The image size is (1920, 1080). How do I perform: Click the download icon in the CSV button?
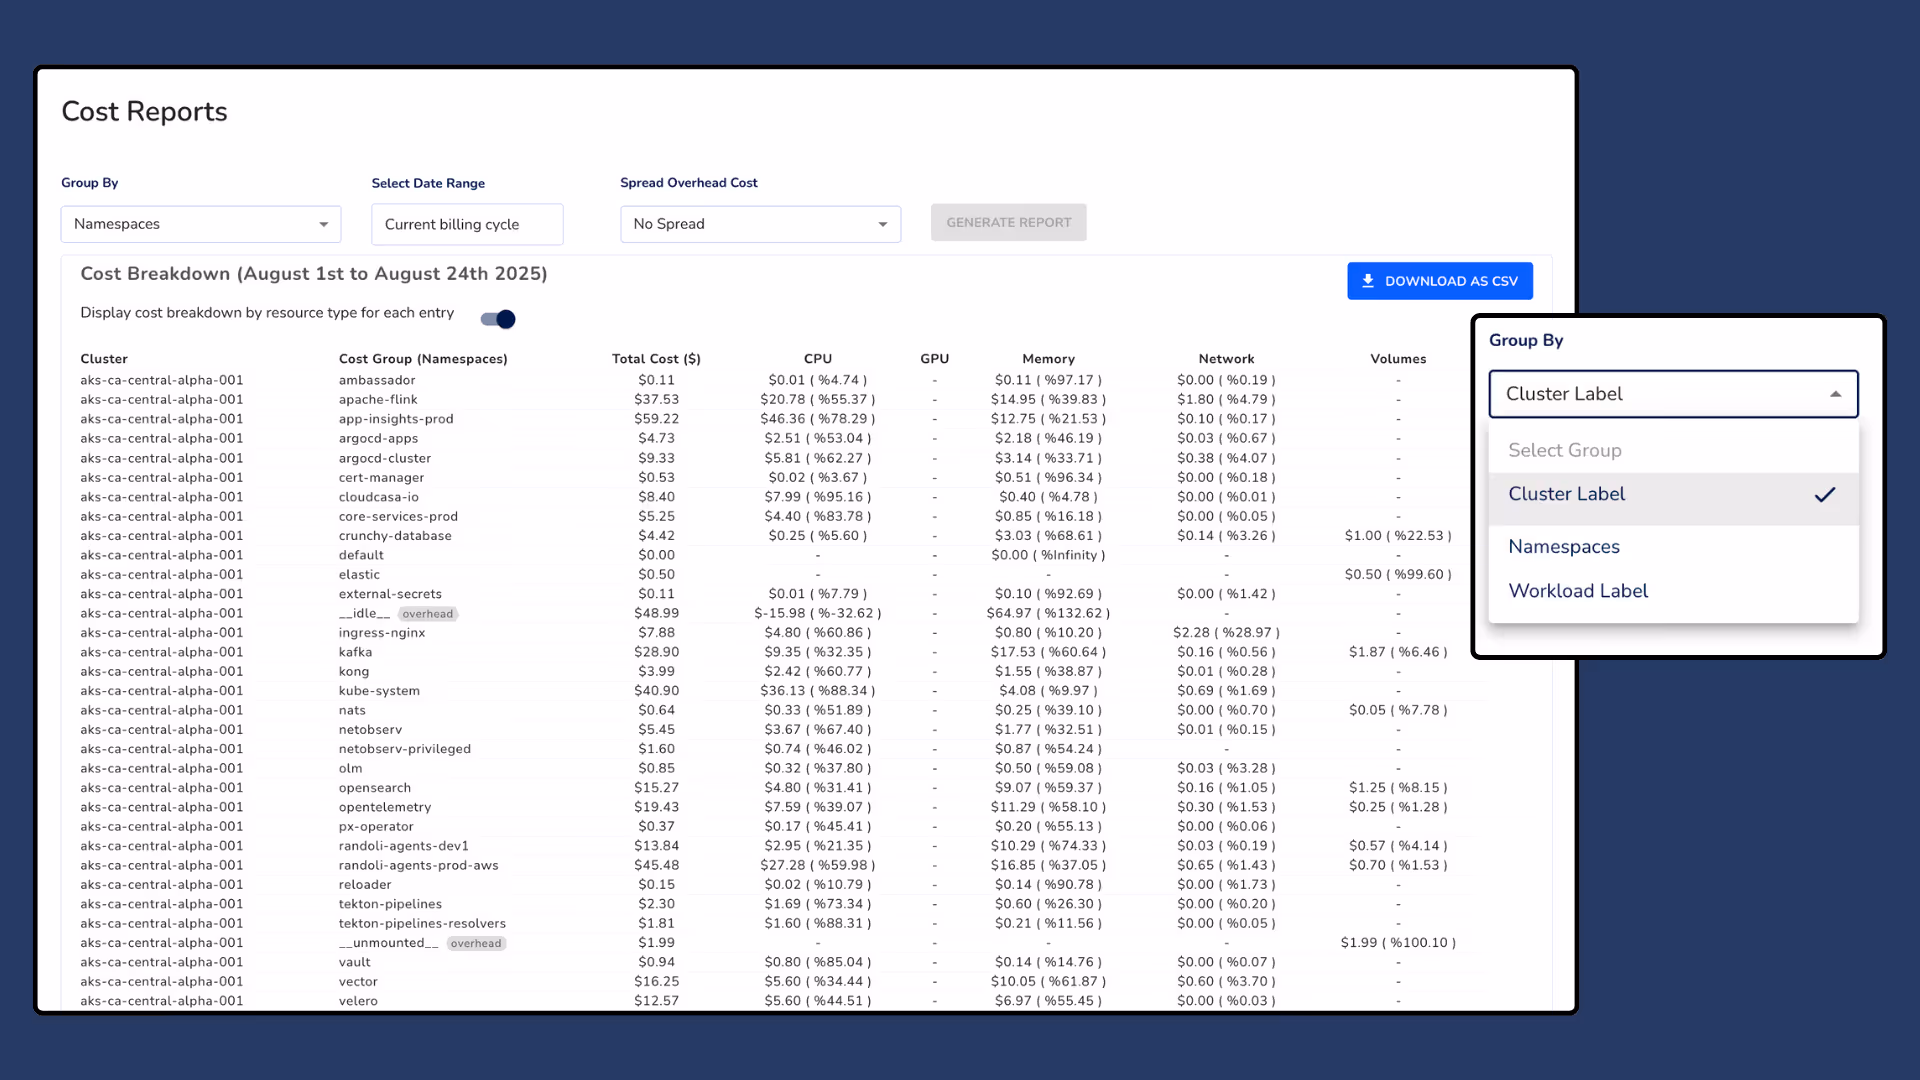tap(1368, 281)
